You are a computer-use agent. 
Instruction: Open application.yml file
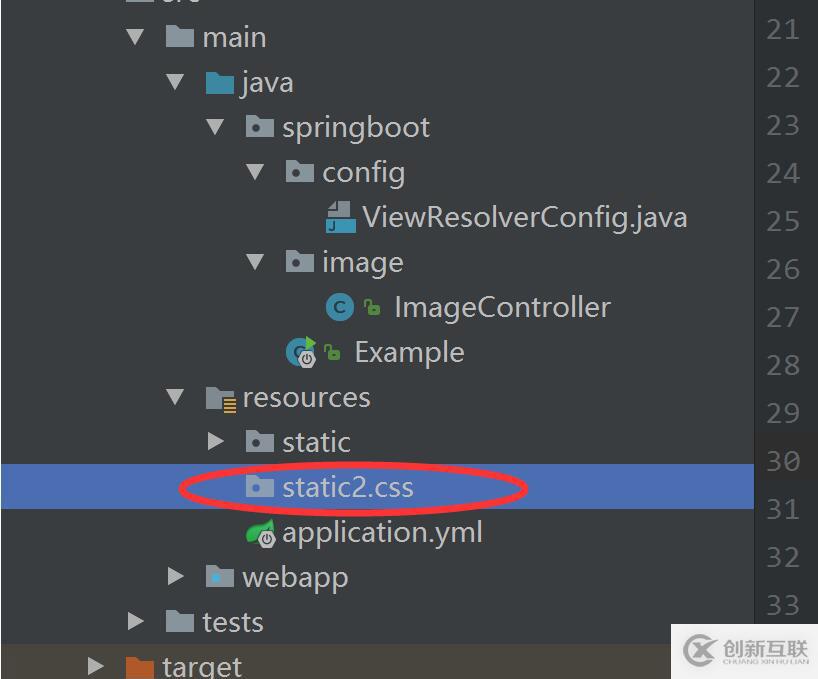pyautogui.click(x=382, y=532)
